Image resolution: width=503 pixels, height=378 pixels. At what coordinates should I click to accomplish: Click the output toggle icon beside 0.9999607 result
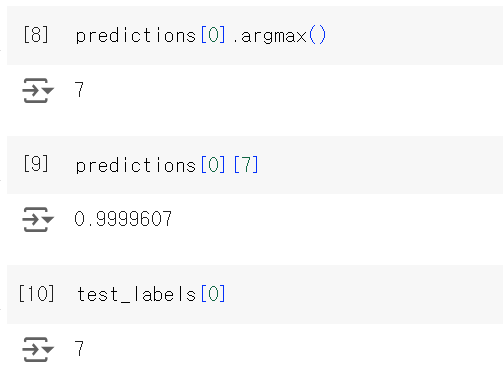click(38, 219)
